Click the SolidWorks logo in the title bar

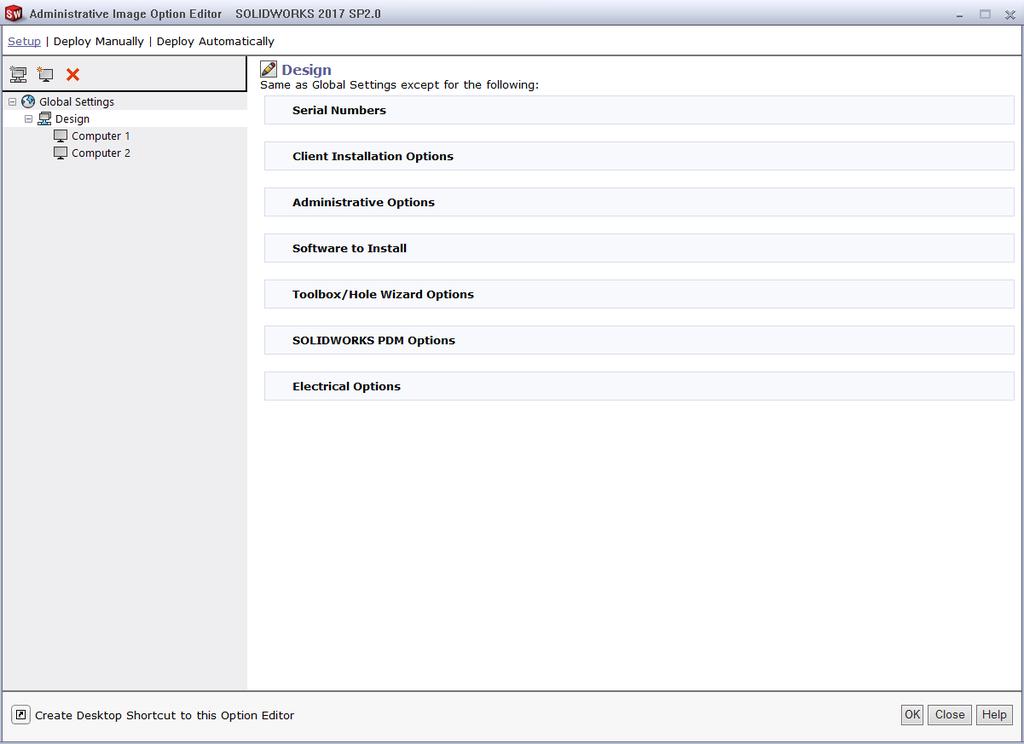(x=13, y=13)
